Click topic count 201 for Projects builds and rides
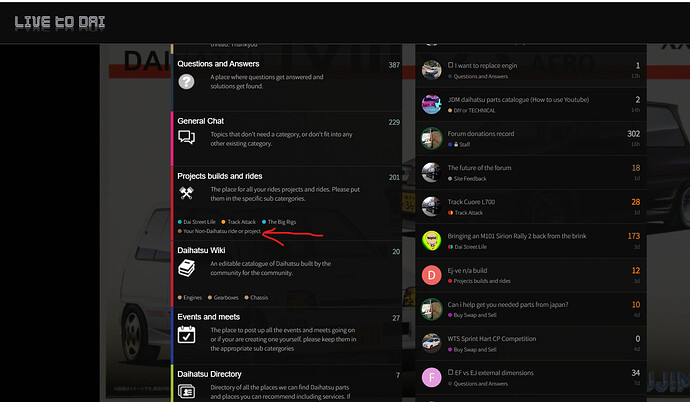This screenshot has width=690, height=402. 394,177
